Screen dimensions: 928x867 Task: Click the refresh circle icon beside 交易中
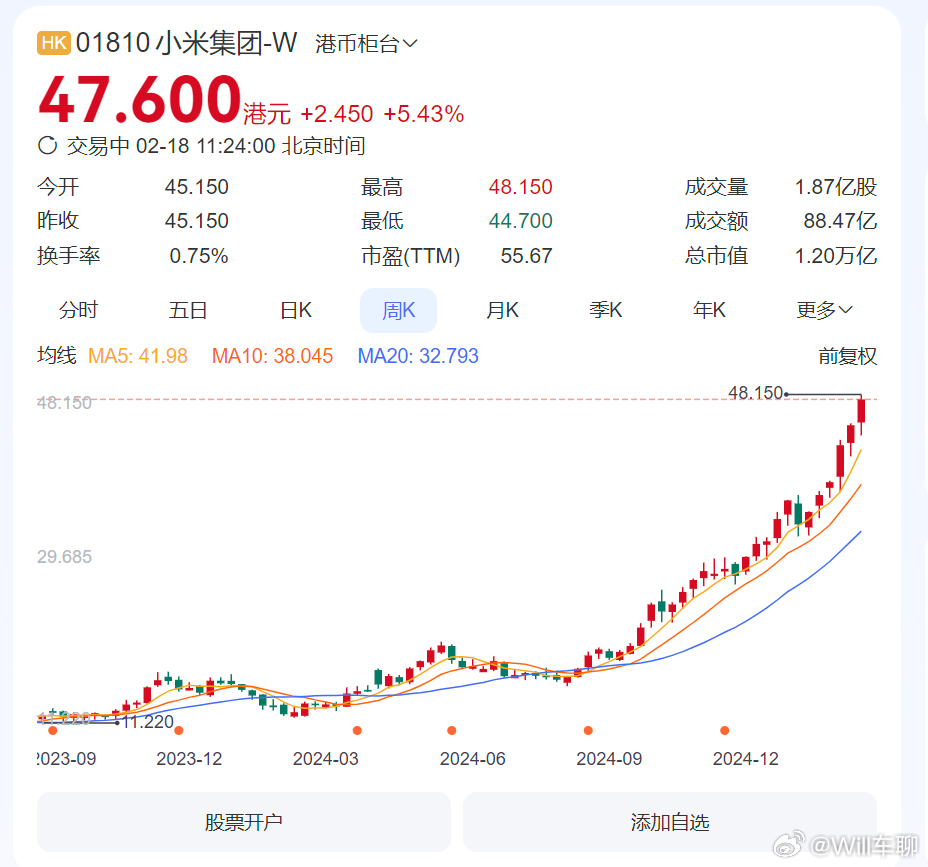[x=47, y=146]
